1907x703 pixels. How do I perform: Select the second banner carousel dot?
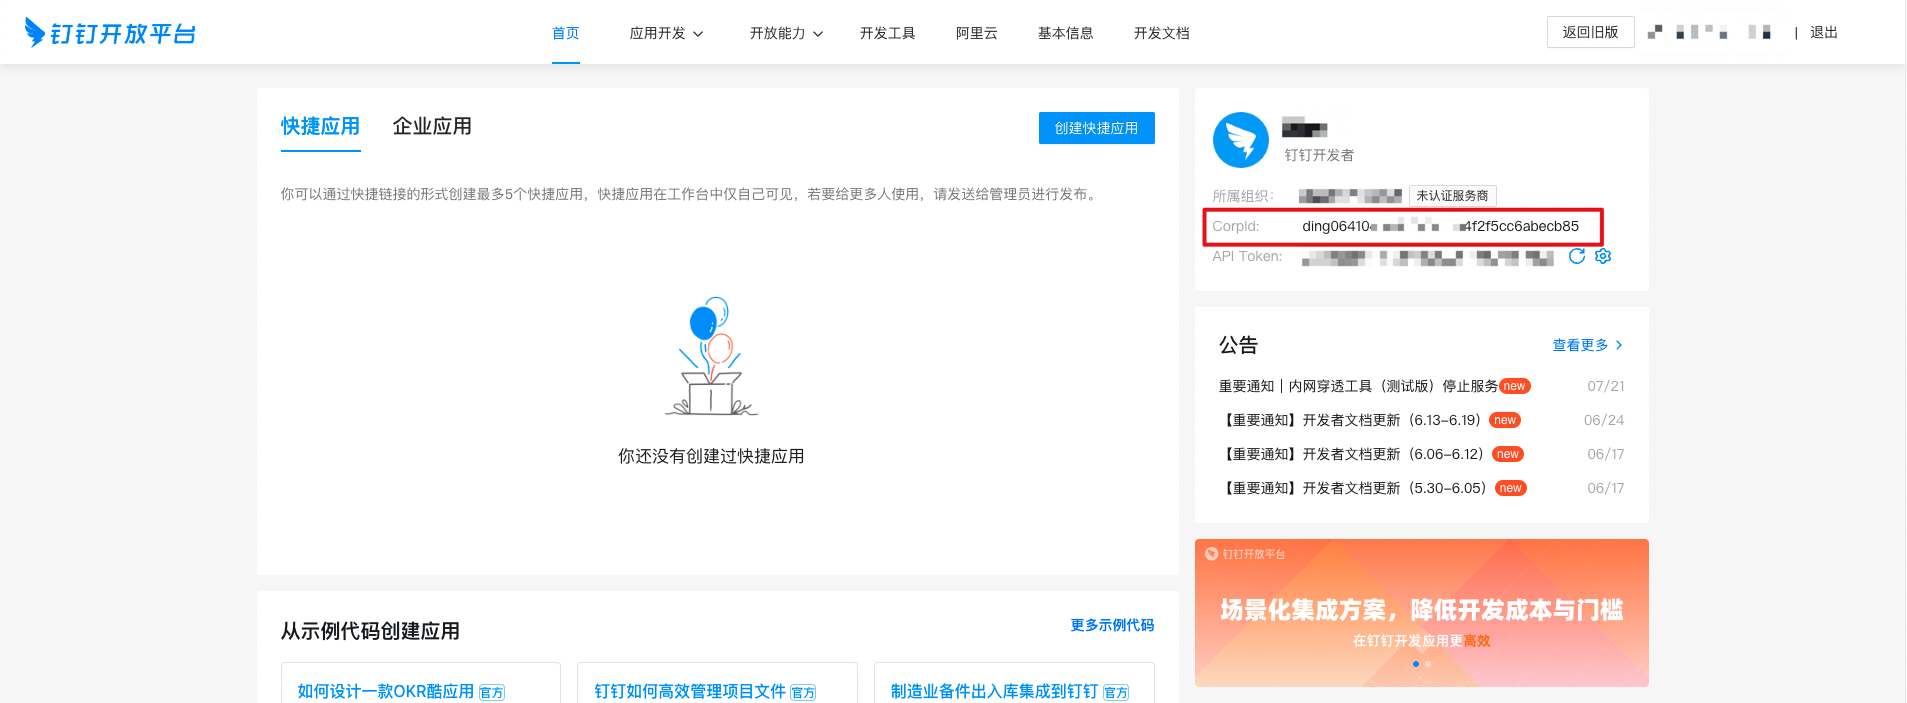(x=1428, y=664)
